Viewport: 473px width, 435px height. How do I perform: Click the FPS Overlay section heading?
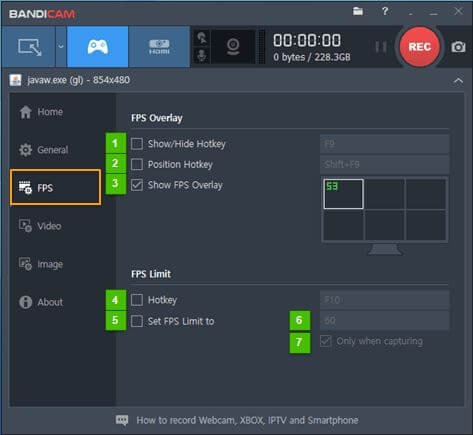point(157,118)
